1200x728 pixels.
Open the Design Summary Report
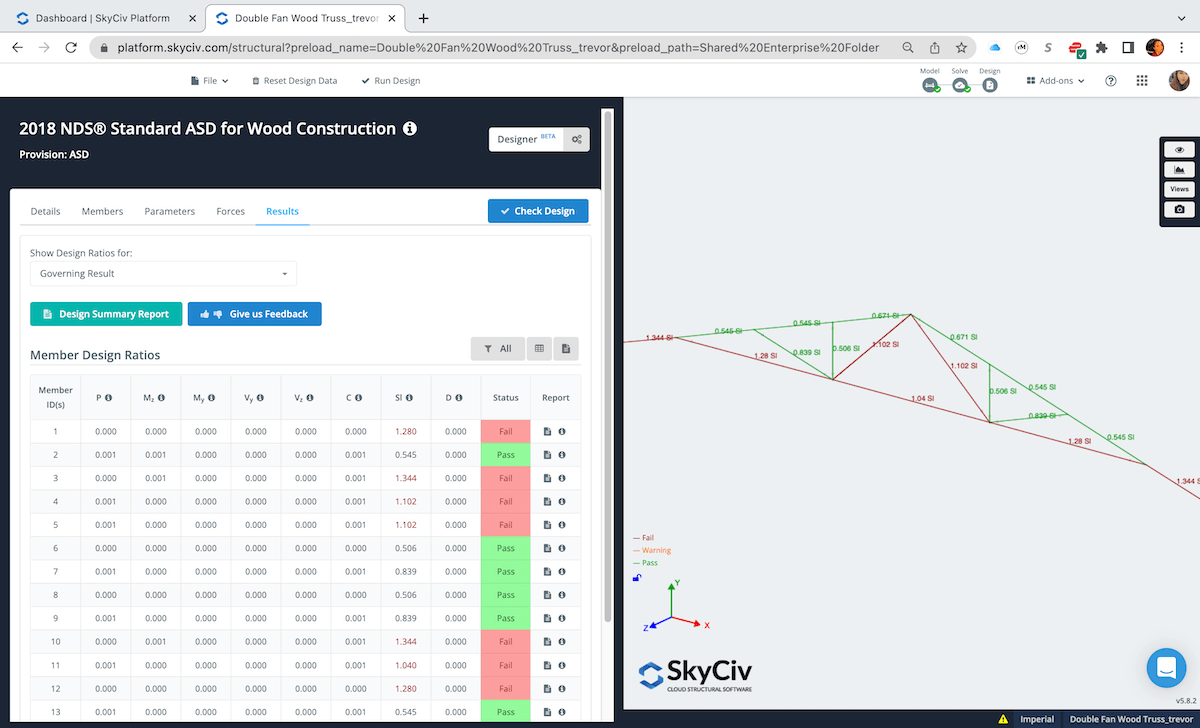[106, 314]
